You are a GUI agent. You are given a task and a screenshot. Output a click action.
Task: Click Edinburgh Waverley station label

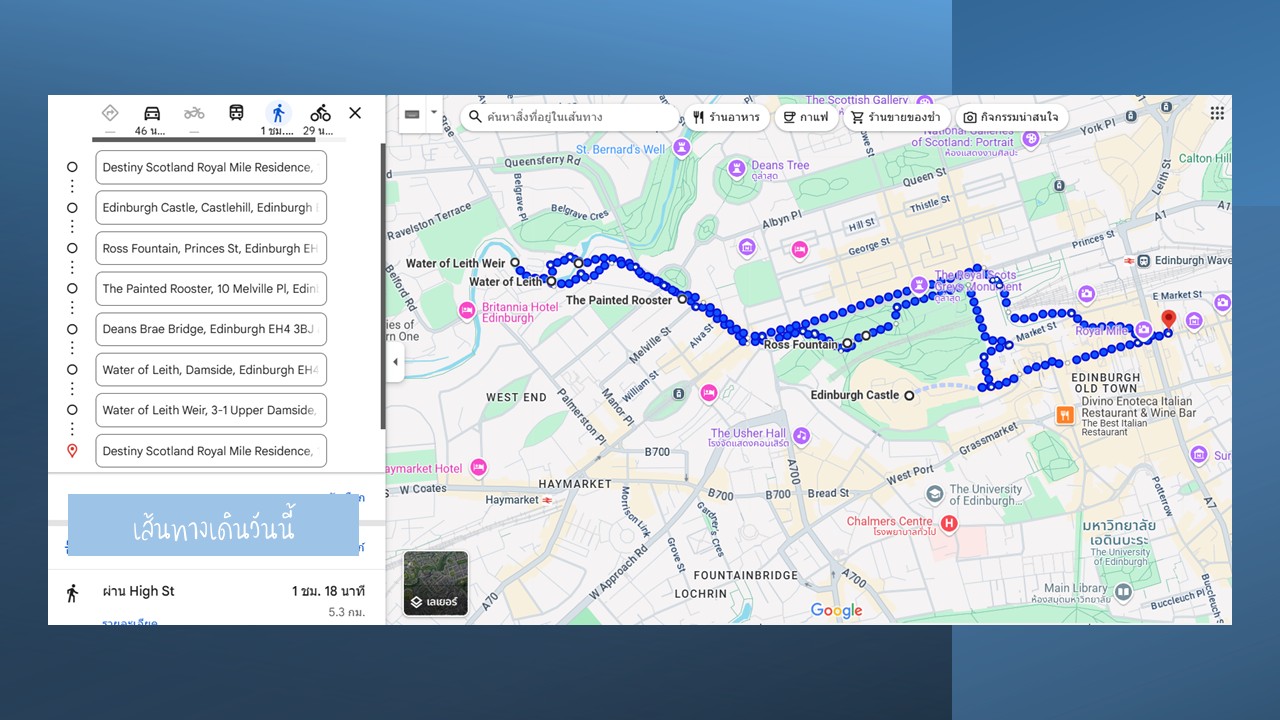coord(1193,261)
